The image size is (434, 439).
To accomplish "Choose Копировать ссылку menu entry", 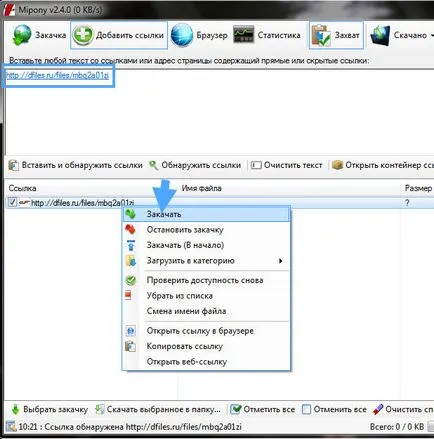I will click(x=206, y=346).
